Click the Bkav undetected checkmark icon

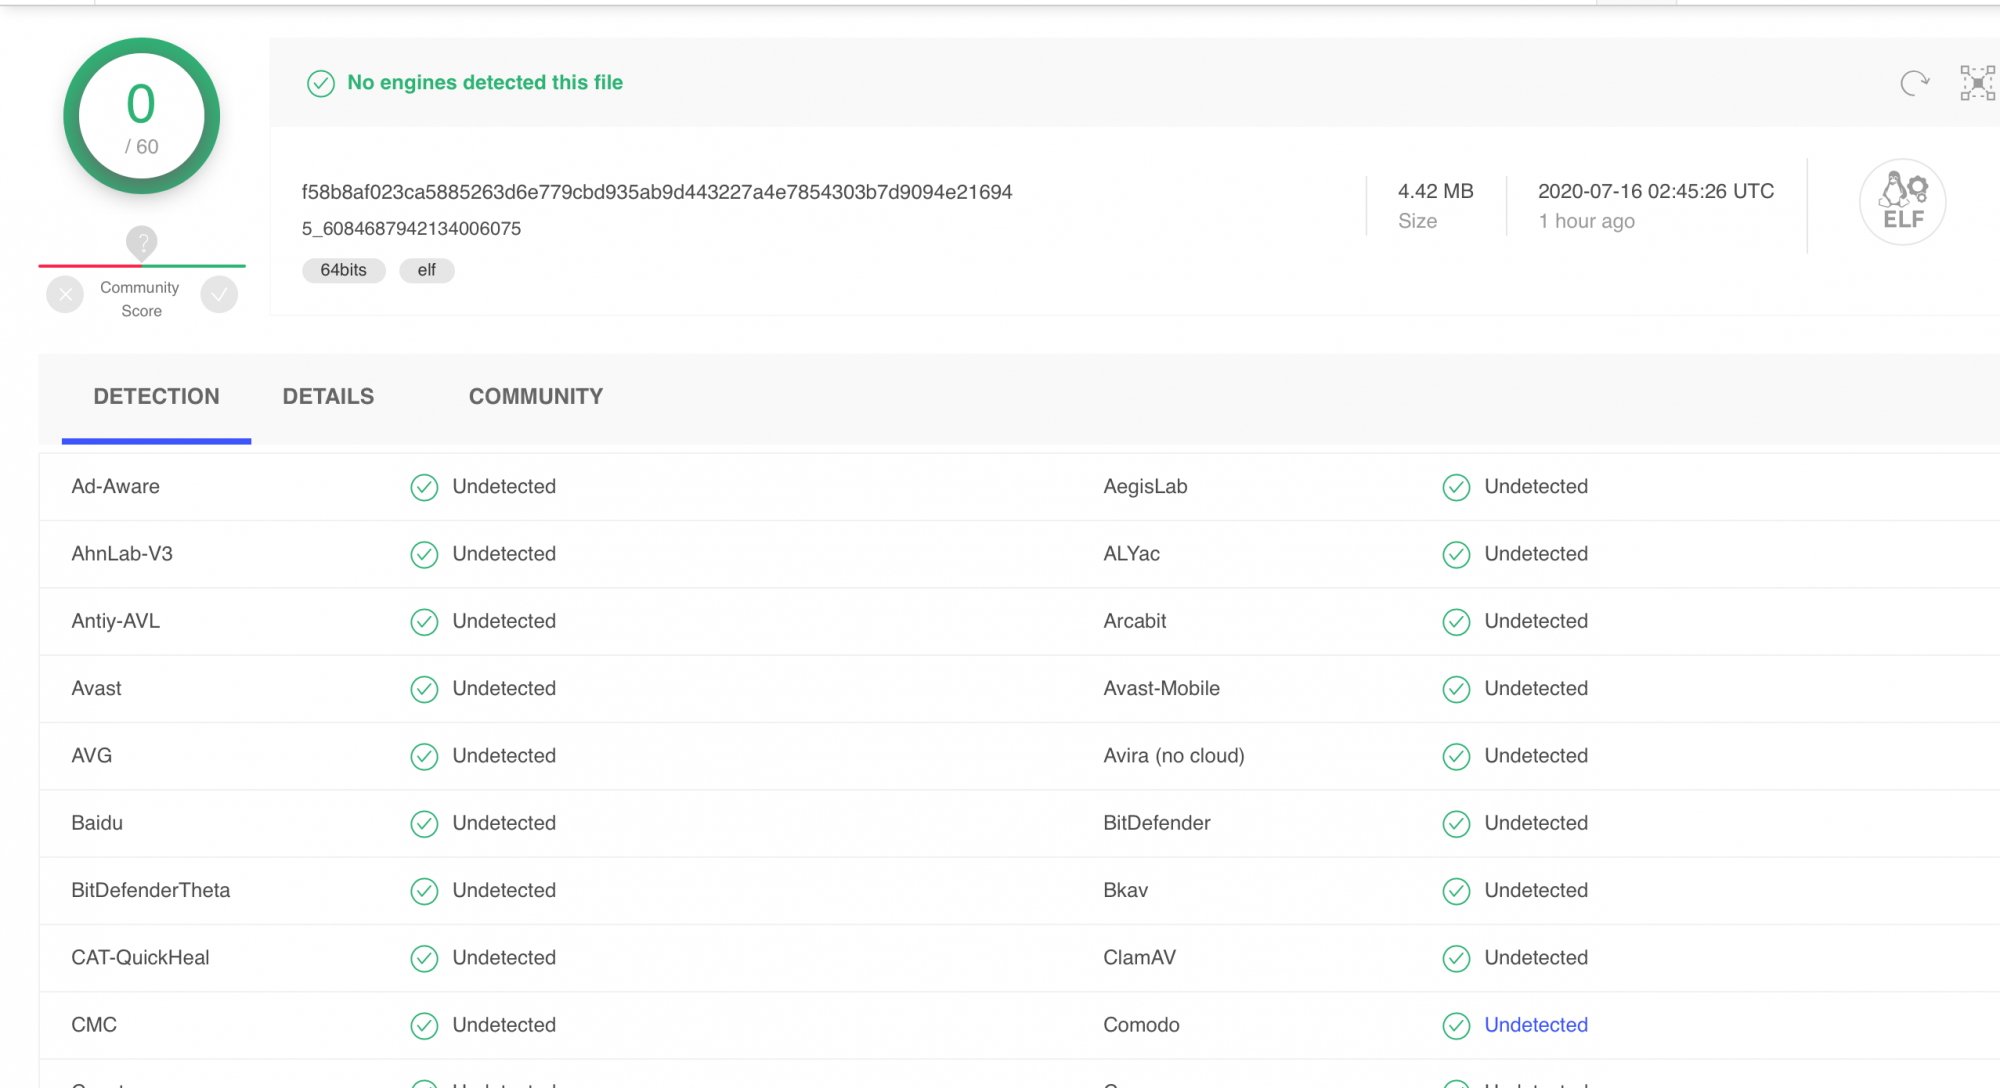point(1456,891)
